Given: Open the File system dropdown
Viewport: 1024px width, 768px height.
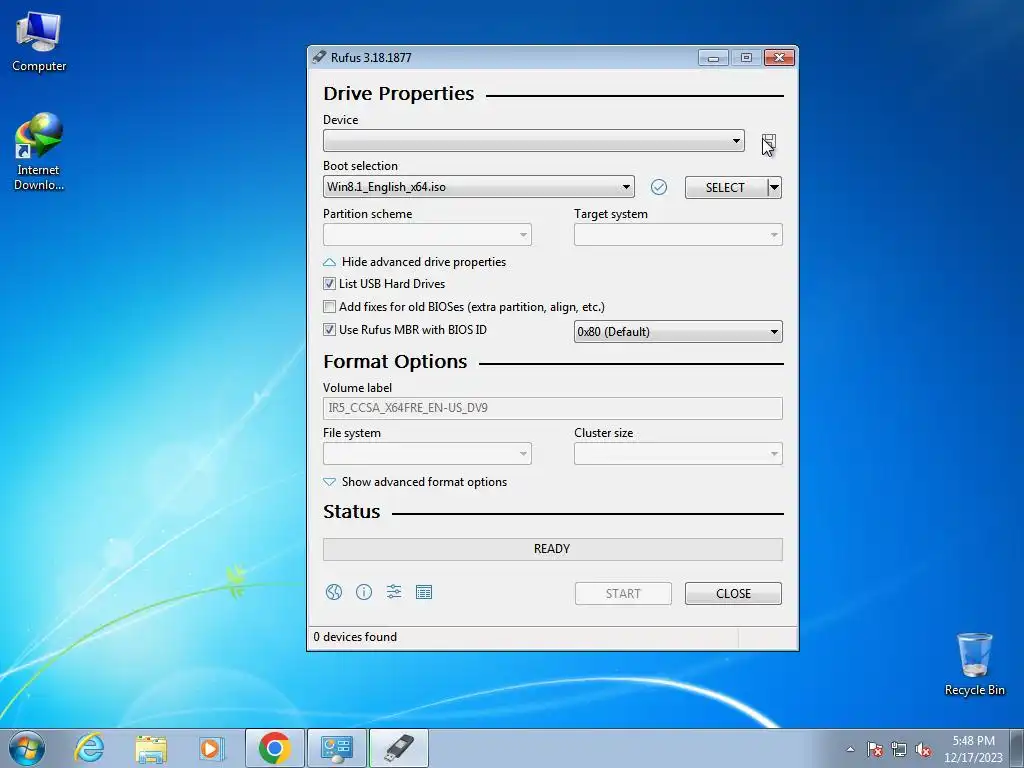Looking at the screenshot, I should [x=427, y=454].
